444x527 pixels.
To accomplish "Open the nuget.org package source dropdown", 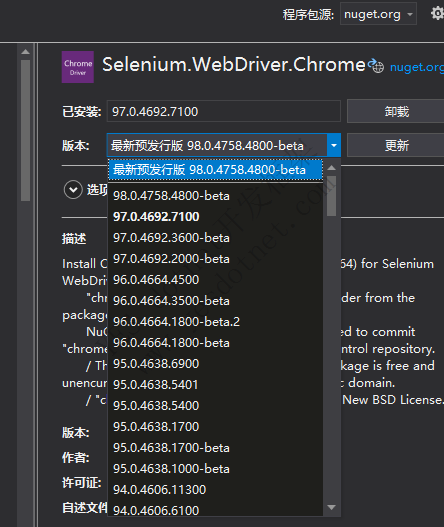I will 378,14.
